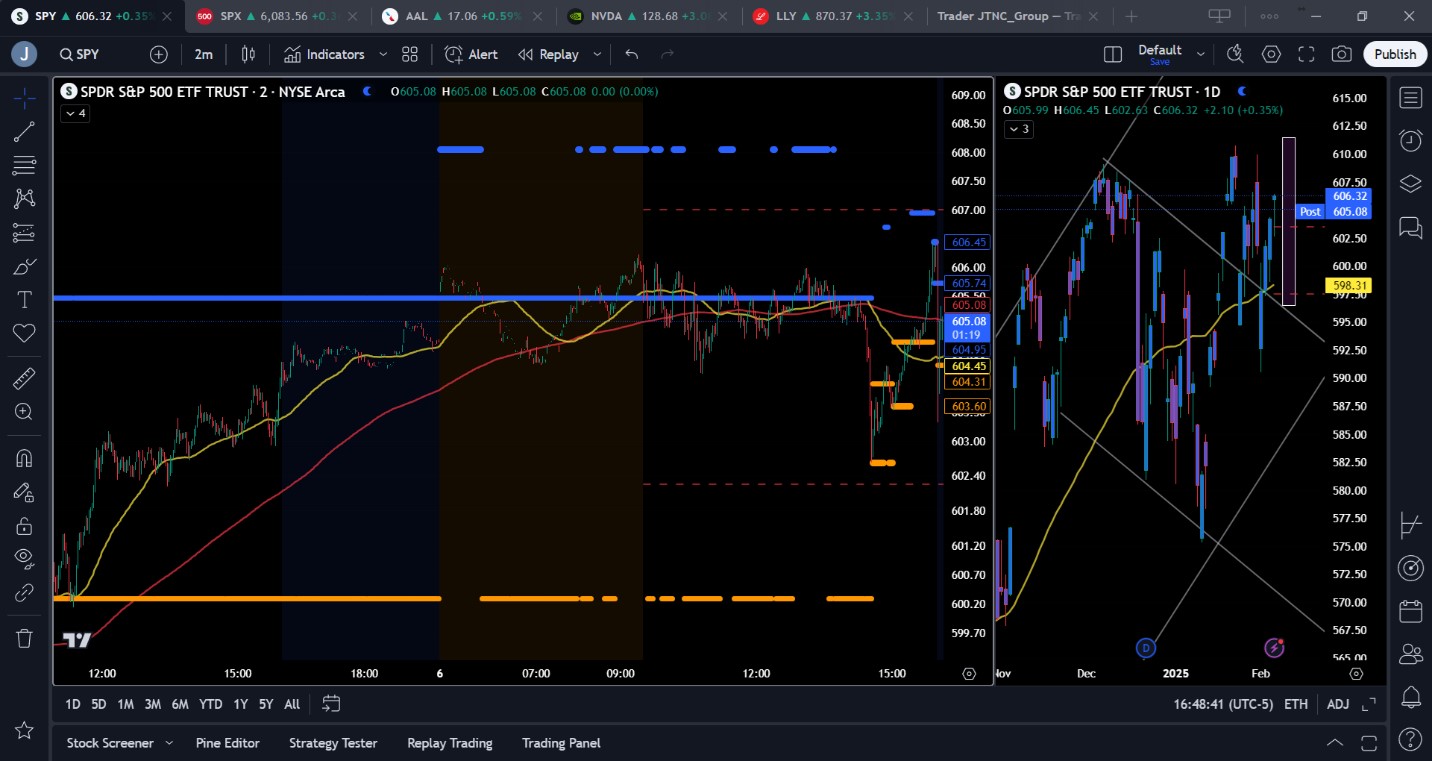Toggle the scale icon beside ADJ
The height and width of the screenshot is (761, 1432).
point(1369,704)
